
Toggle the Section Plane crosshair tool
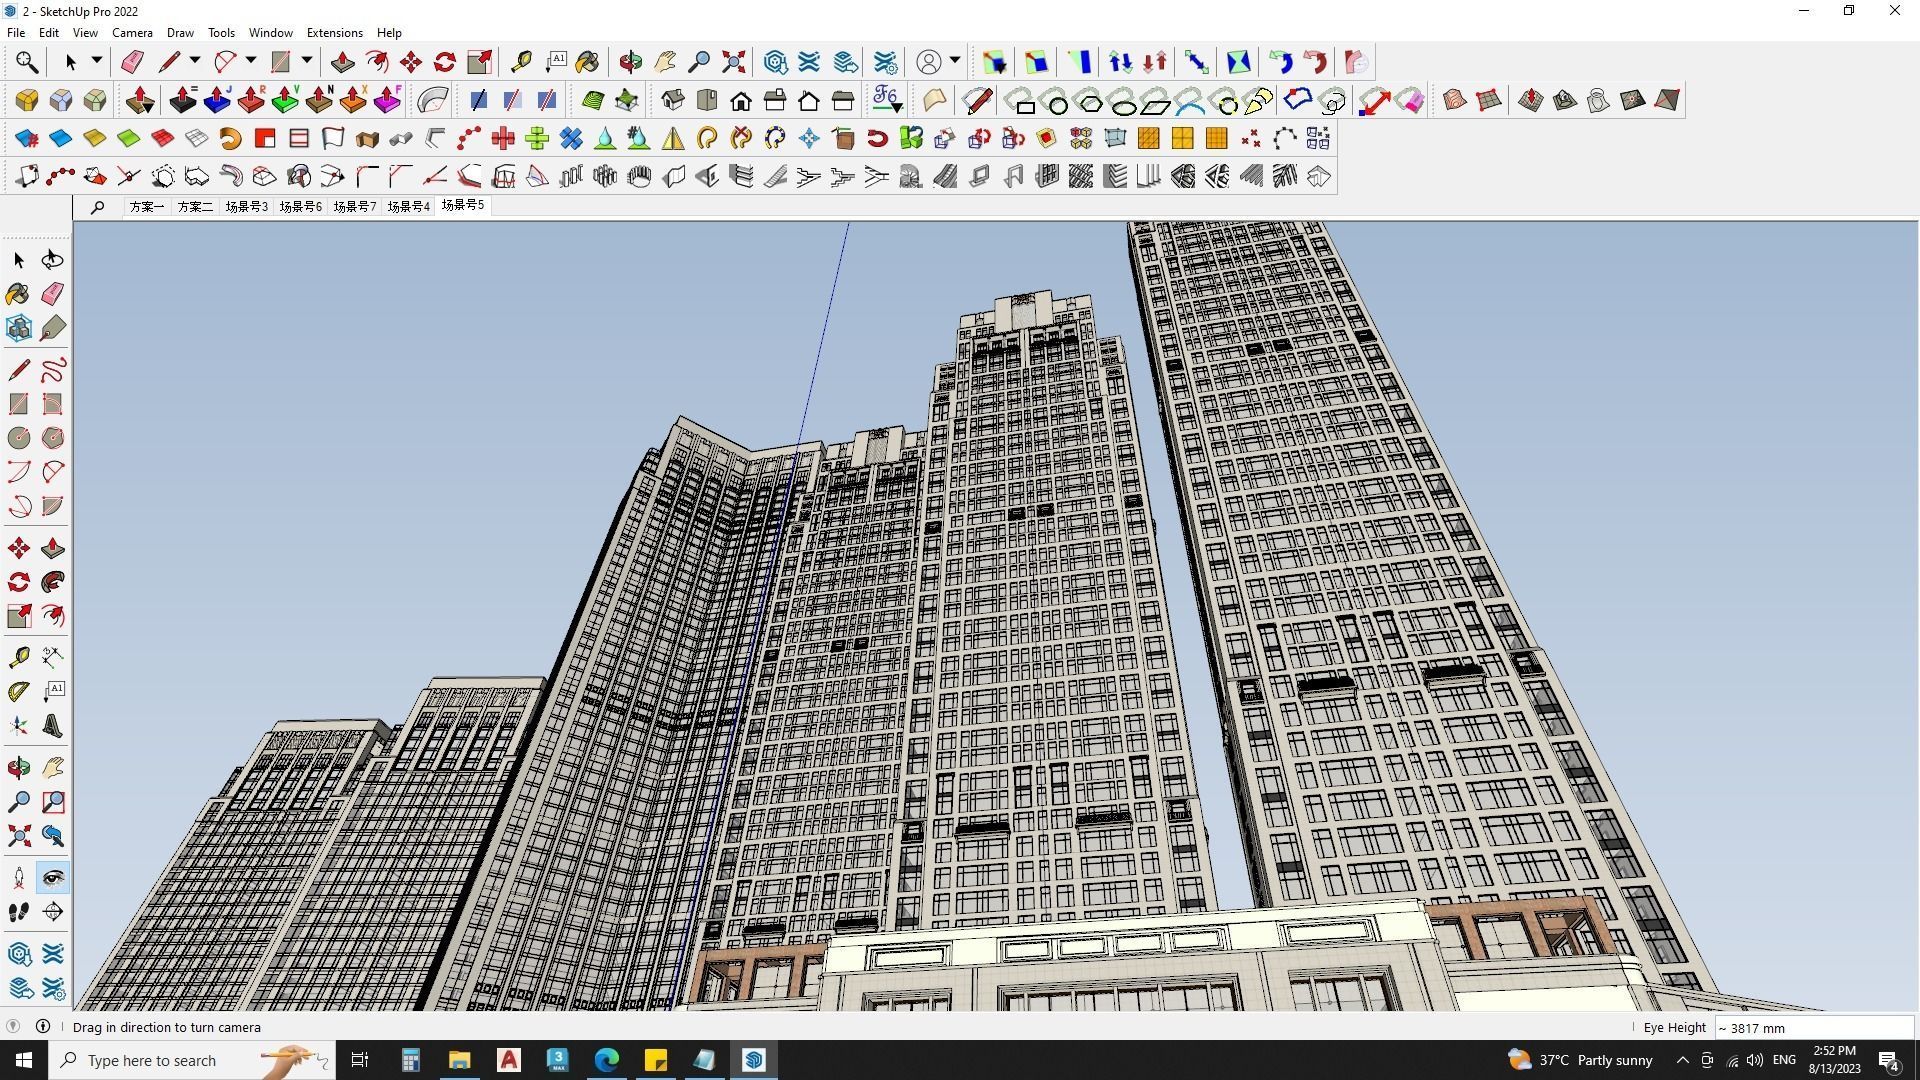[x=53, y=912]
